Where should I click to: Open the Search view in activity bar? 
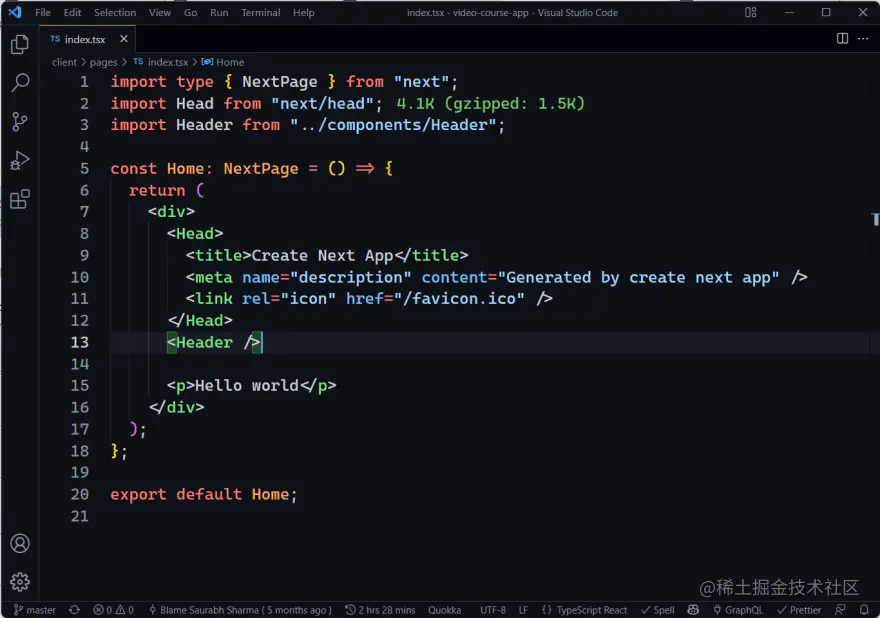tap(20, 83)
